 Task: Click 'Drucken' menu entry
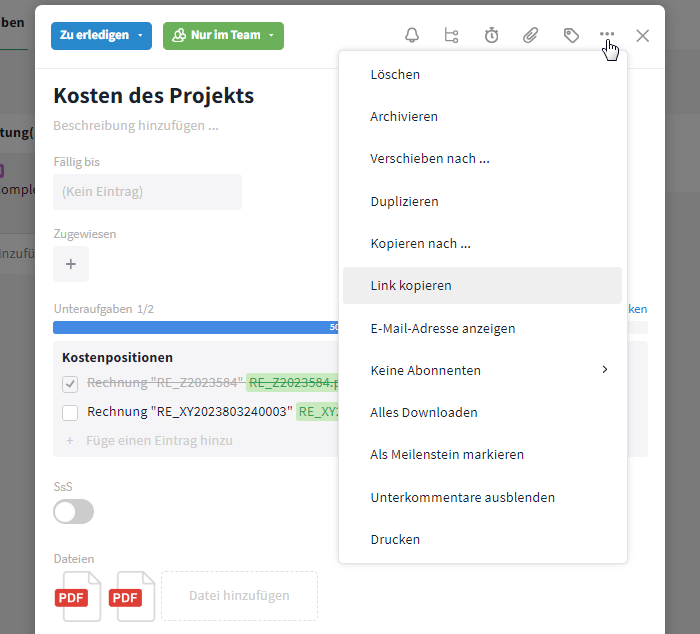pyautogui.click(x=483, y=539)
